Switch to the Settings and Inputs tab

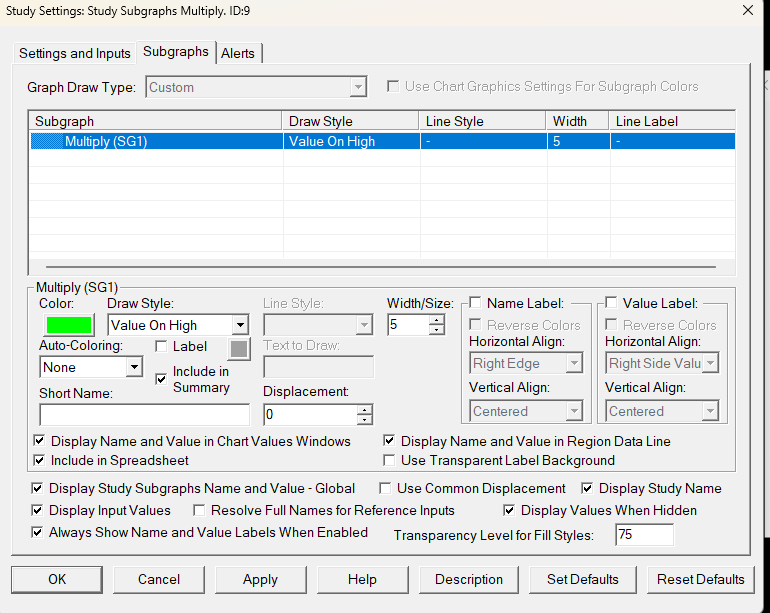tap(75, 53)
